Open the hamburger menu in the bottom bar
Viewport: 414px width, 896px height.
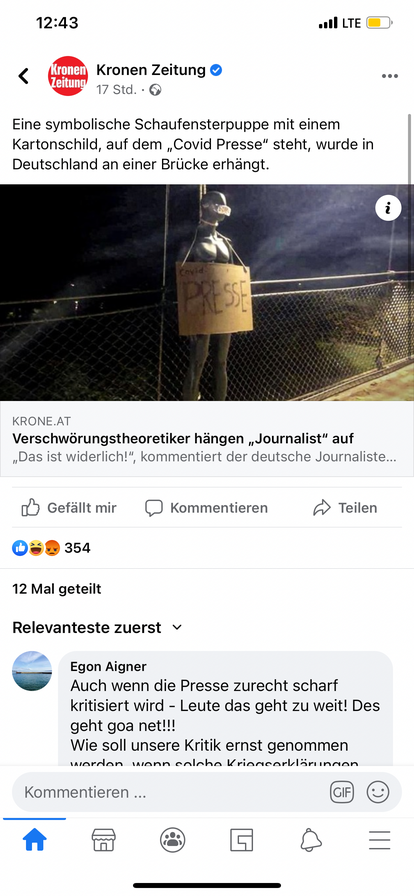pyautogui.click(x=379, y=840)
